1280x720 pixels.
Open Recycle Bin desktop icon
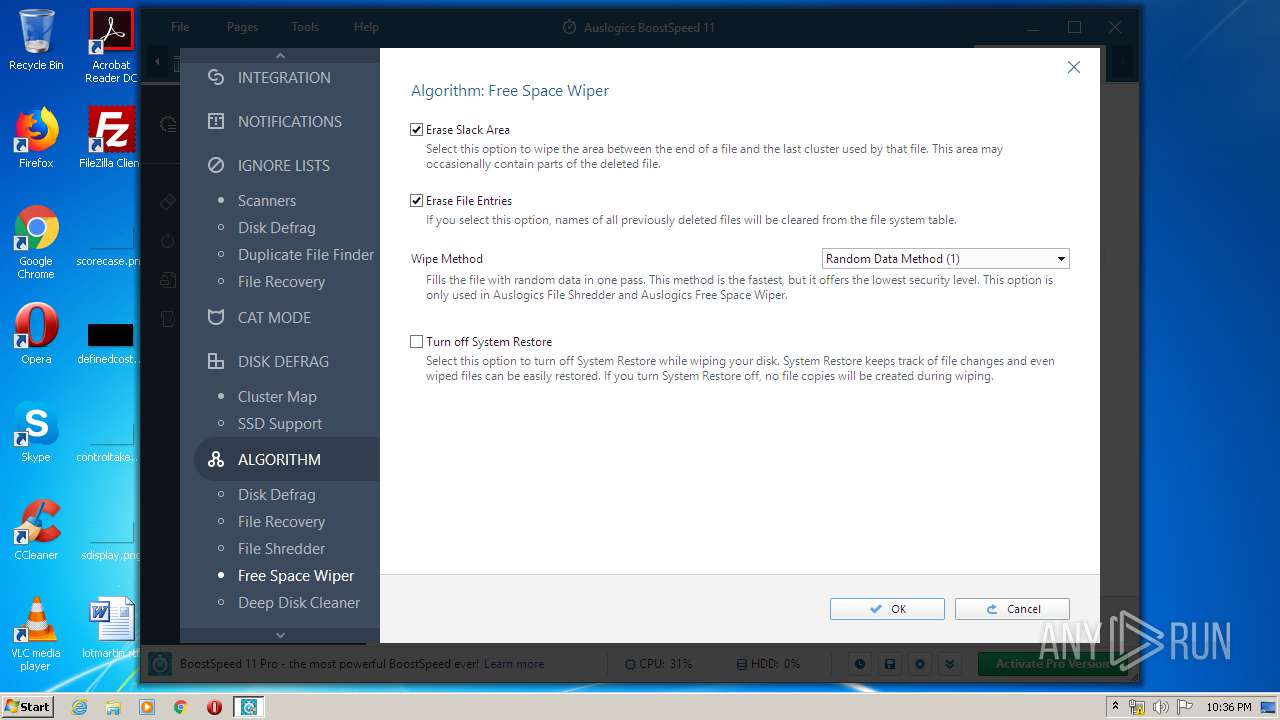point(36,40)
